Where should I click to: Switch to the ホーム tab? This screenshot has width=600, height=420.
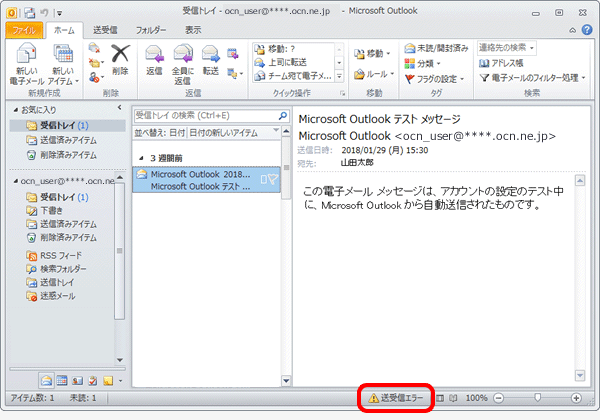(64, 30)
